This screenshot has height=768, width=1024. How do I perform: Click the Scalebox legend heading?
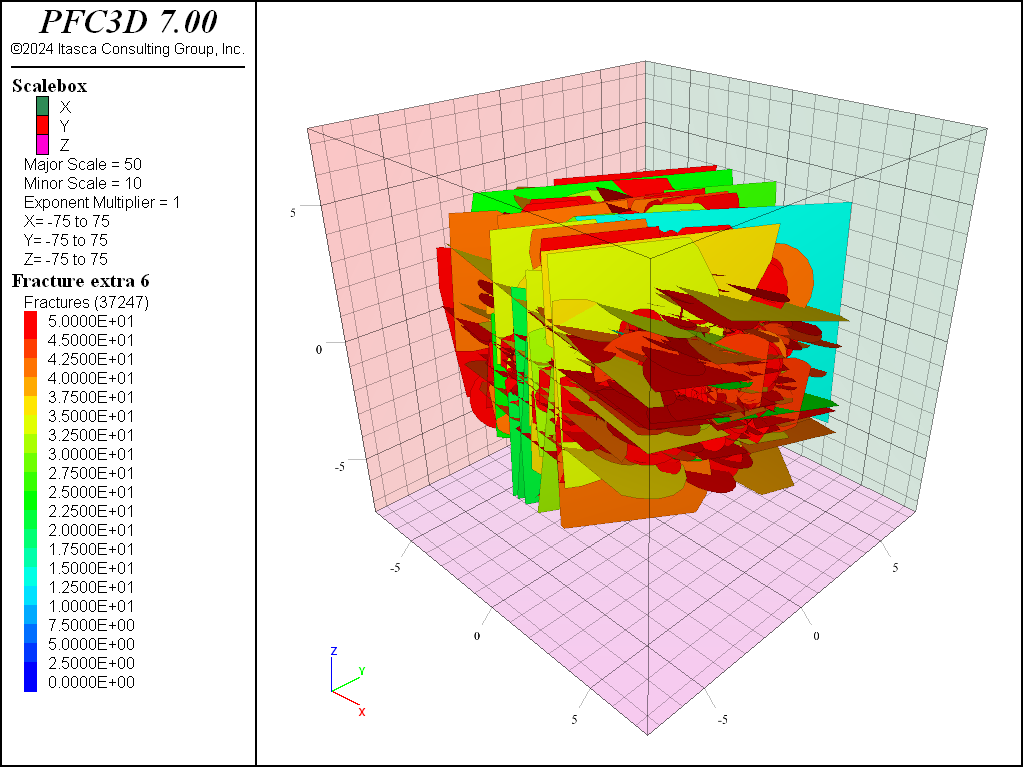49,87
